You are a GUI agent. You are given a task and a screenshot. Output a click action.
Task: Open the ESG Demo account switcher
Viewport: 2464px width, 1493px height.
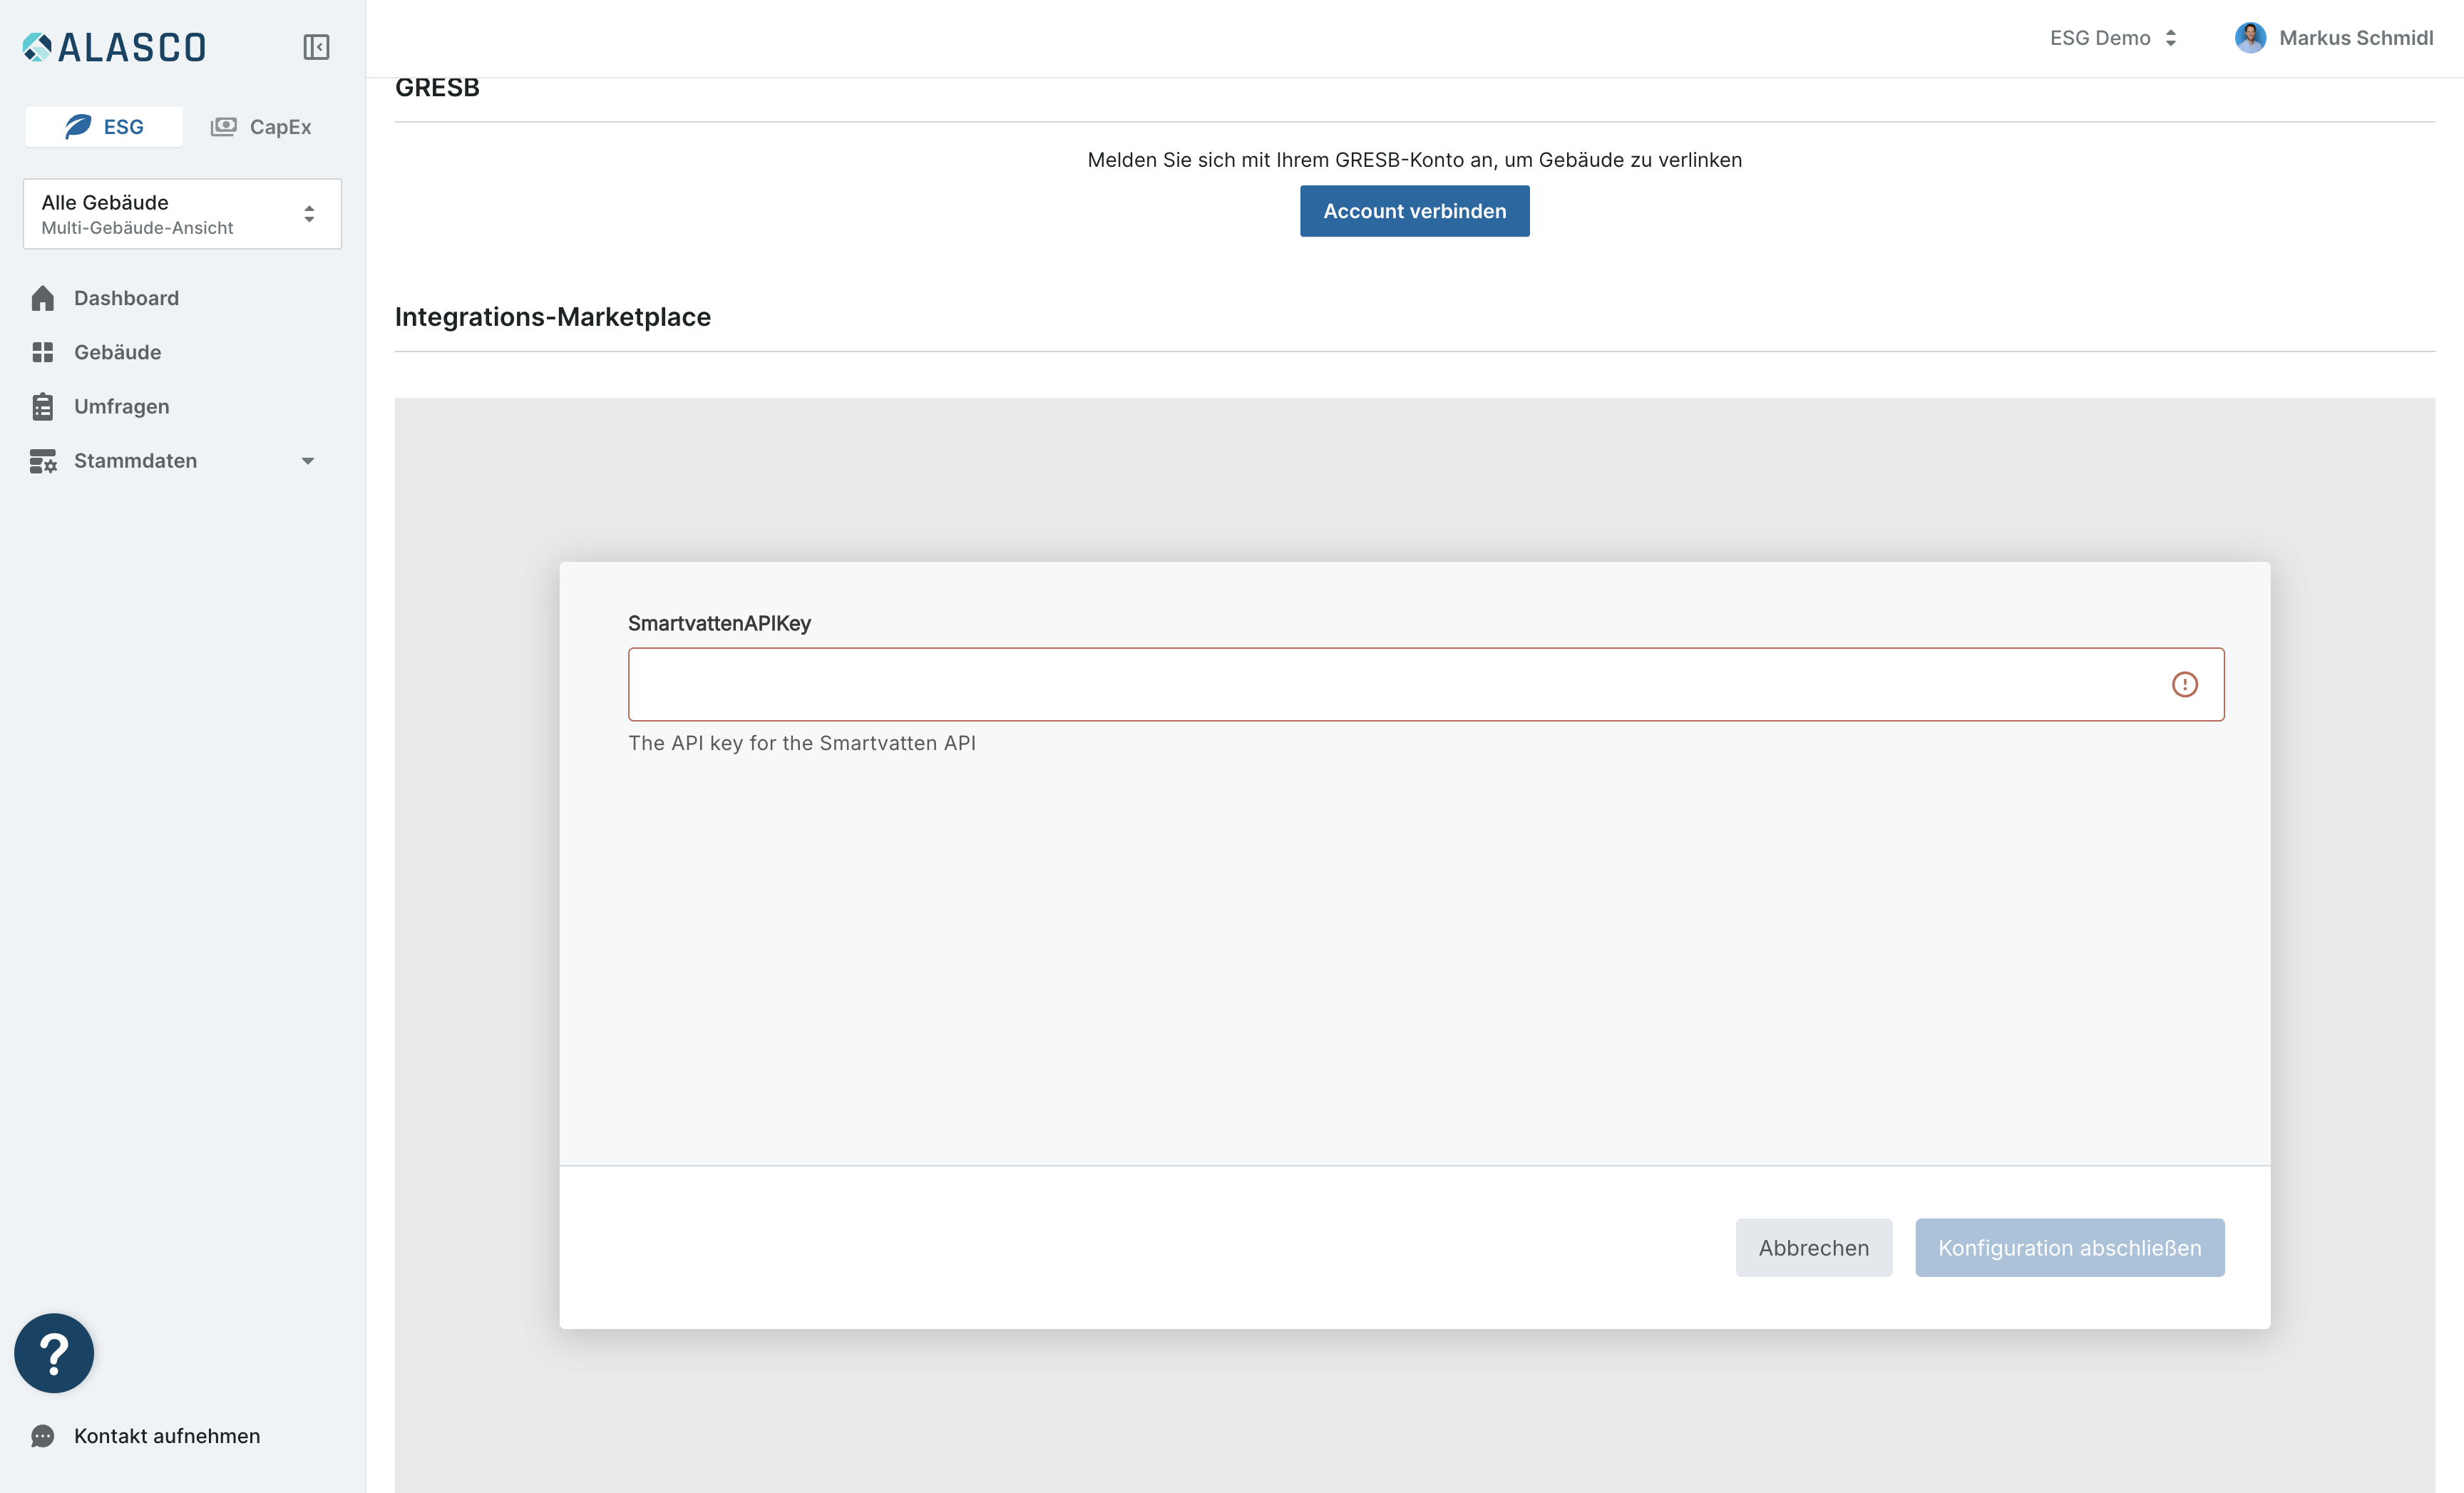click(x=2113, y=38)
